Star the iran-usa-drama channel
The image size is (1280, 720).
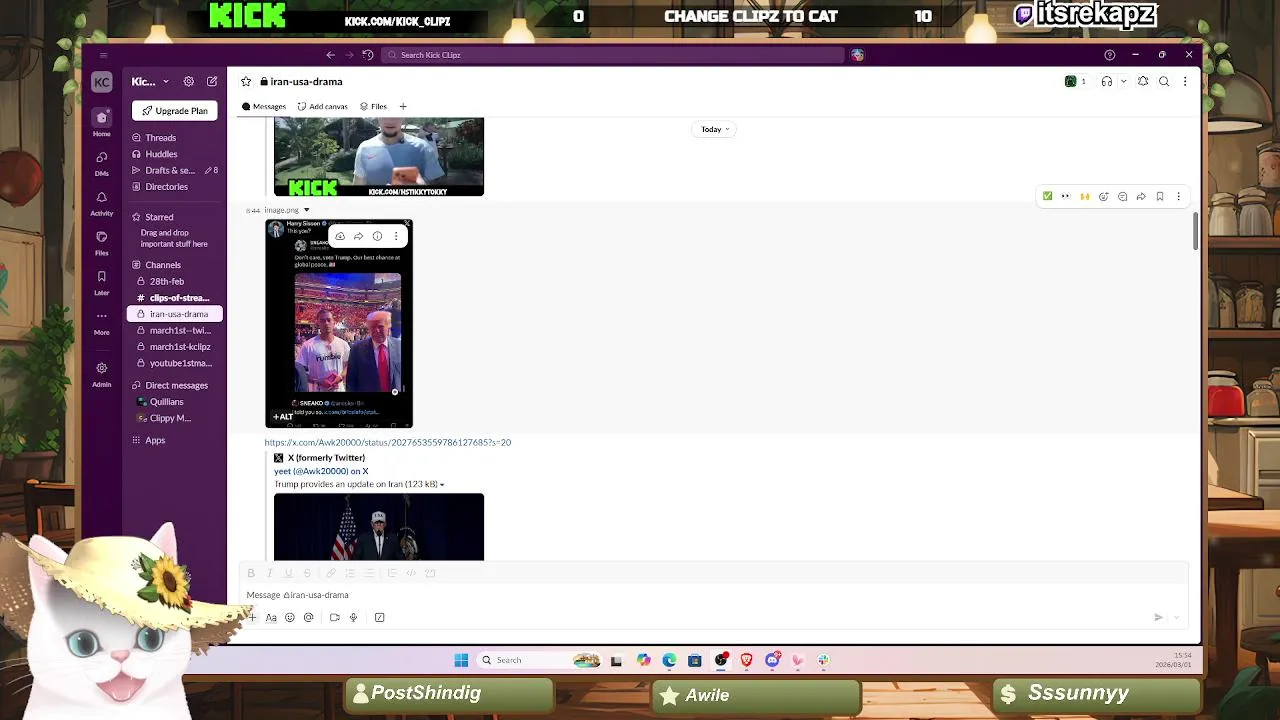point(246,82)
